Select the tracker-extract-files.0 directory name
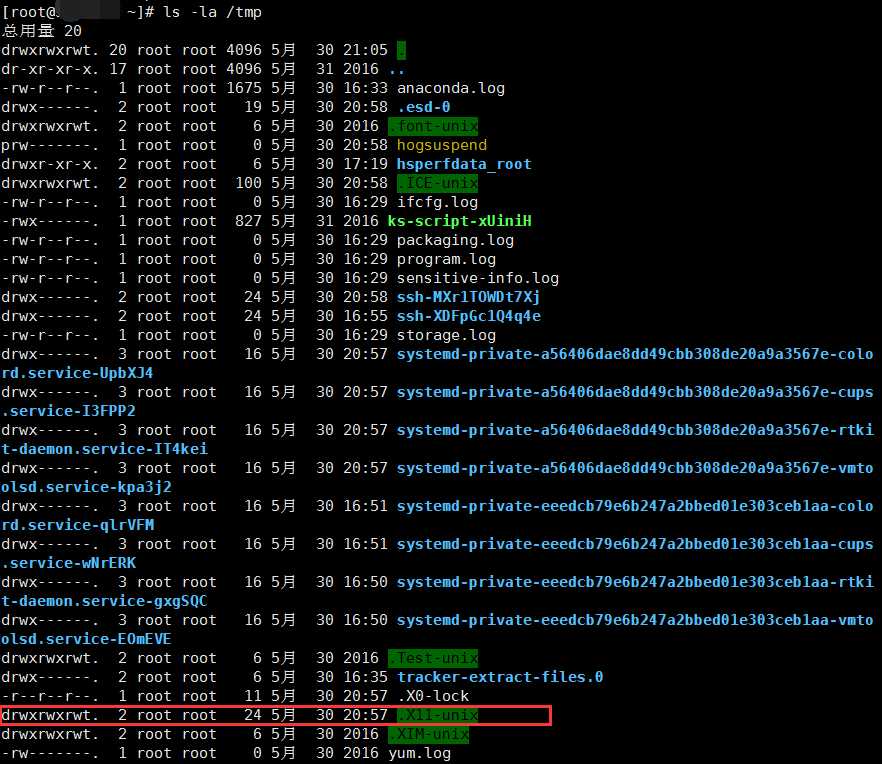Viewport: 882px width, 764px height. tap(500, 677)
